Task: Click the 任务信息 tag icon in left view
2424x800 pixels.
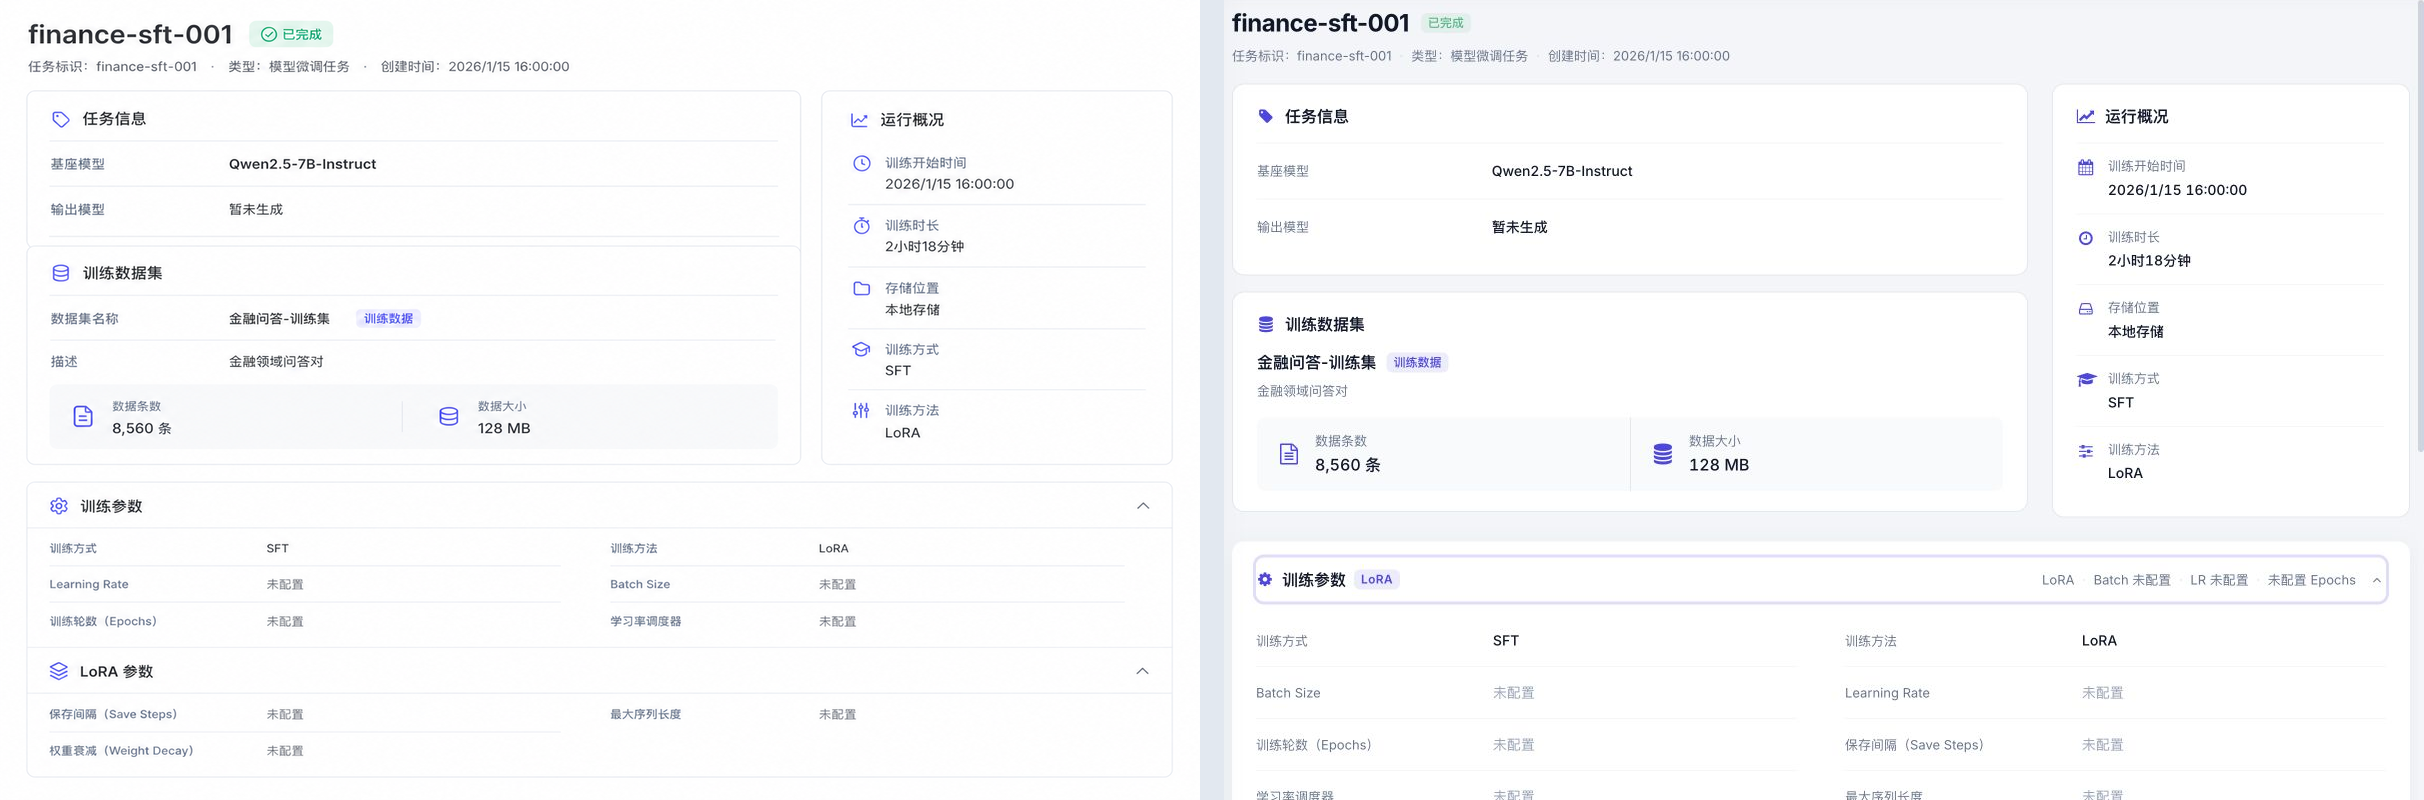Action: point(61,119)
